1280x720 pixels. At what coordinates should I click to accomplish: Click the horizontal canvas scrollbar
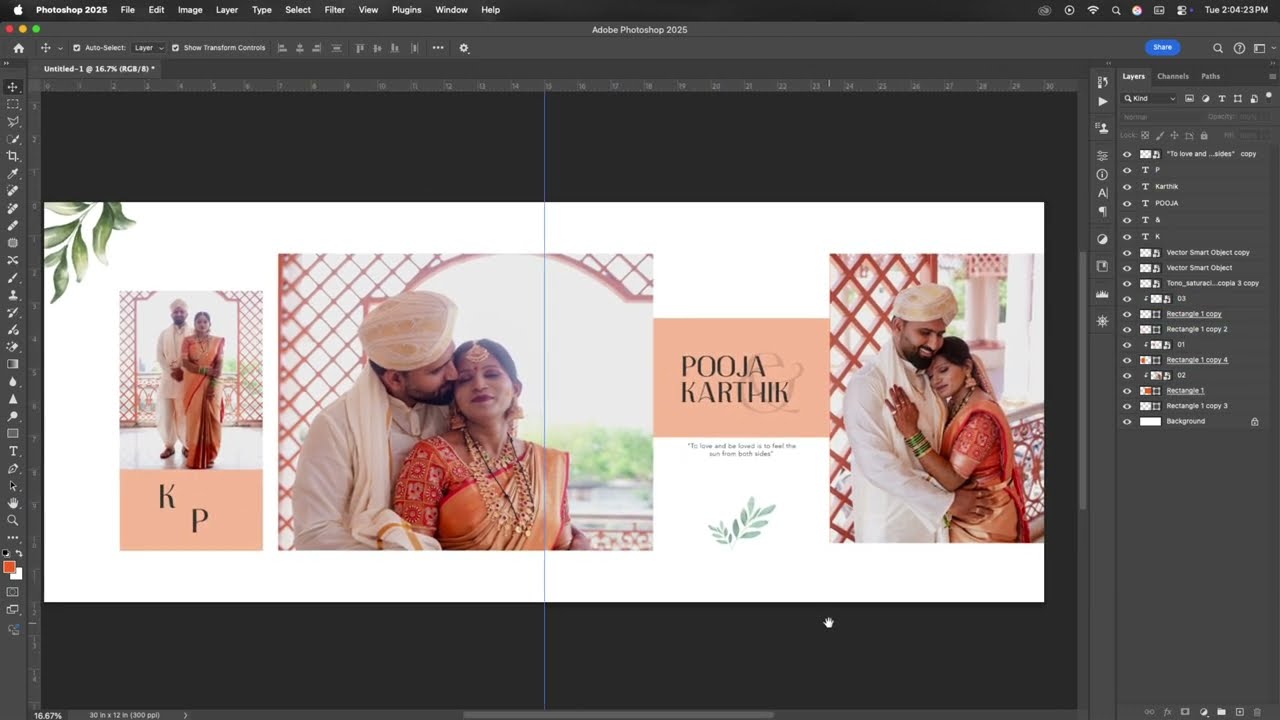618,714
